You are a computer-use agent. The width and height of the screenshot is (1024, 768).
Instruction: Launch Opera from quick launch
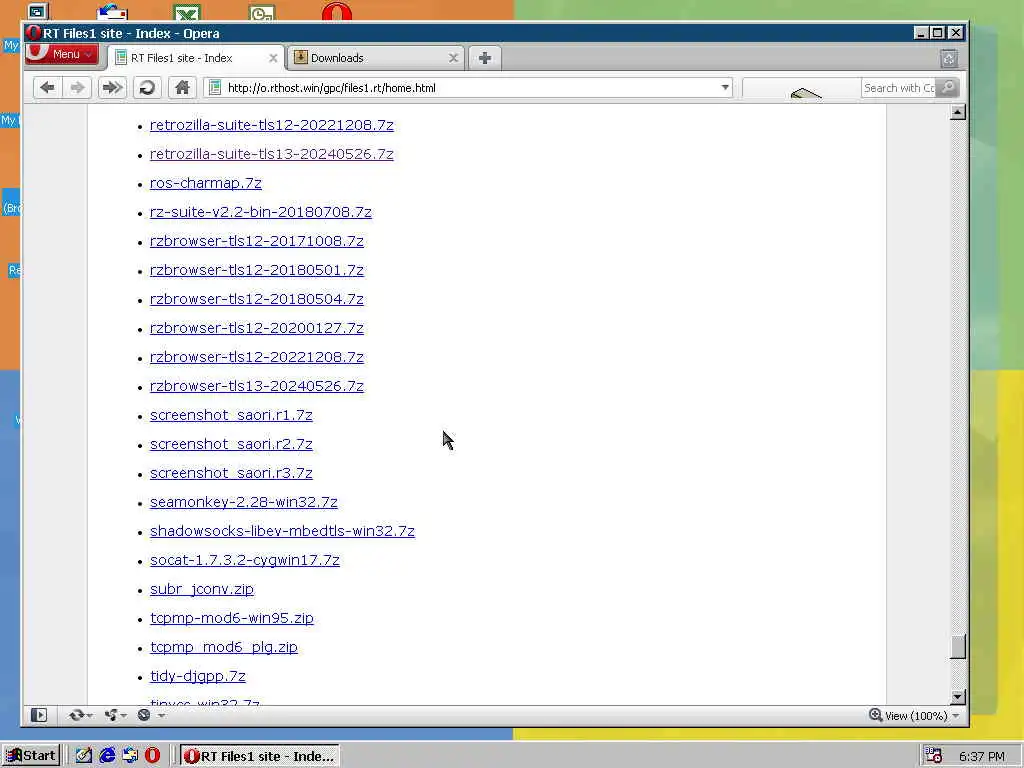point(152,756)
